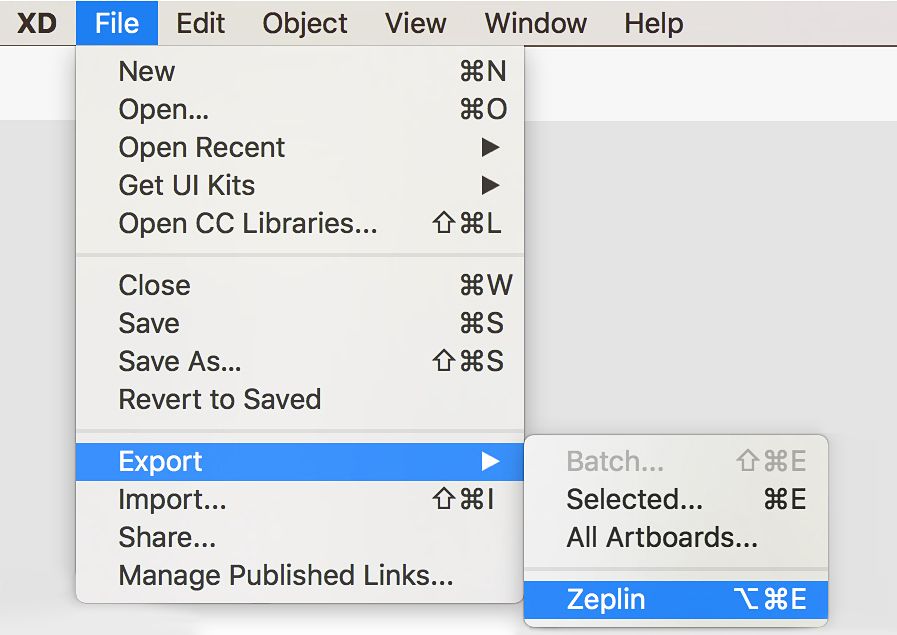The height and width of the screenshot is (635, 897).
Task: Open the Object menu
Action: 304,23
